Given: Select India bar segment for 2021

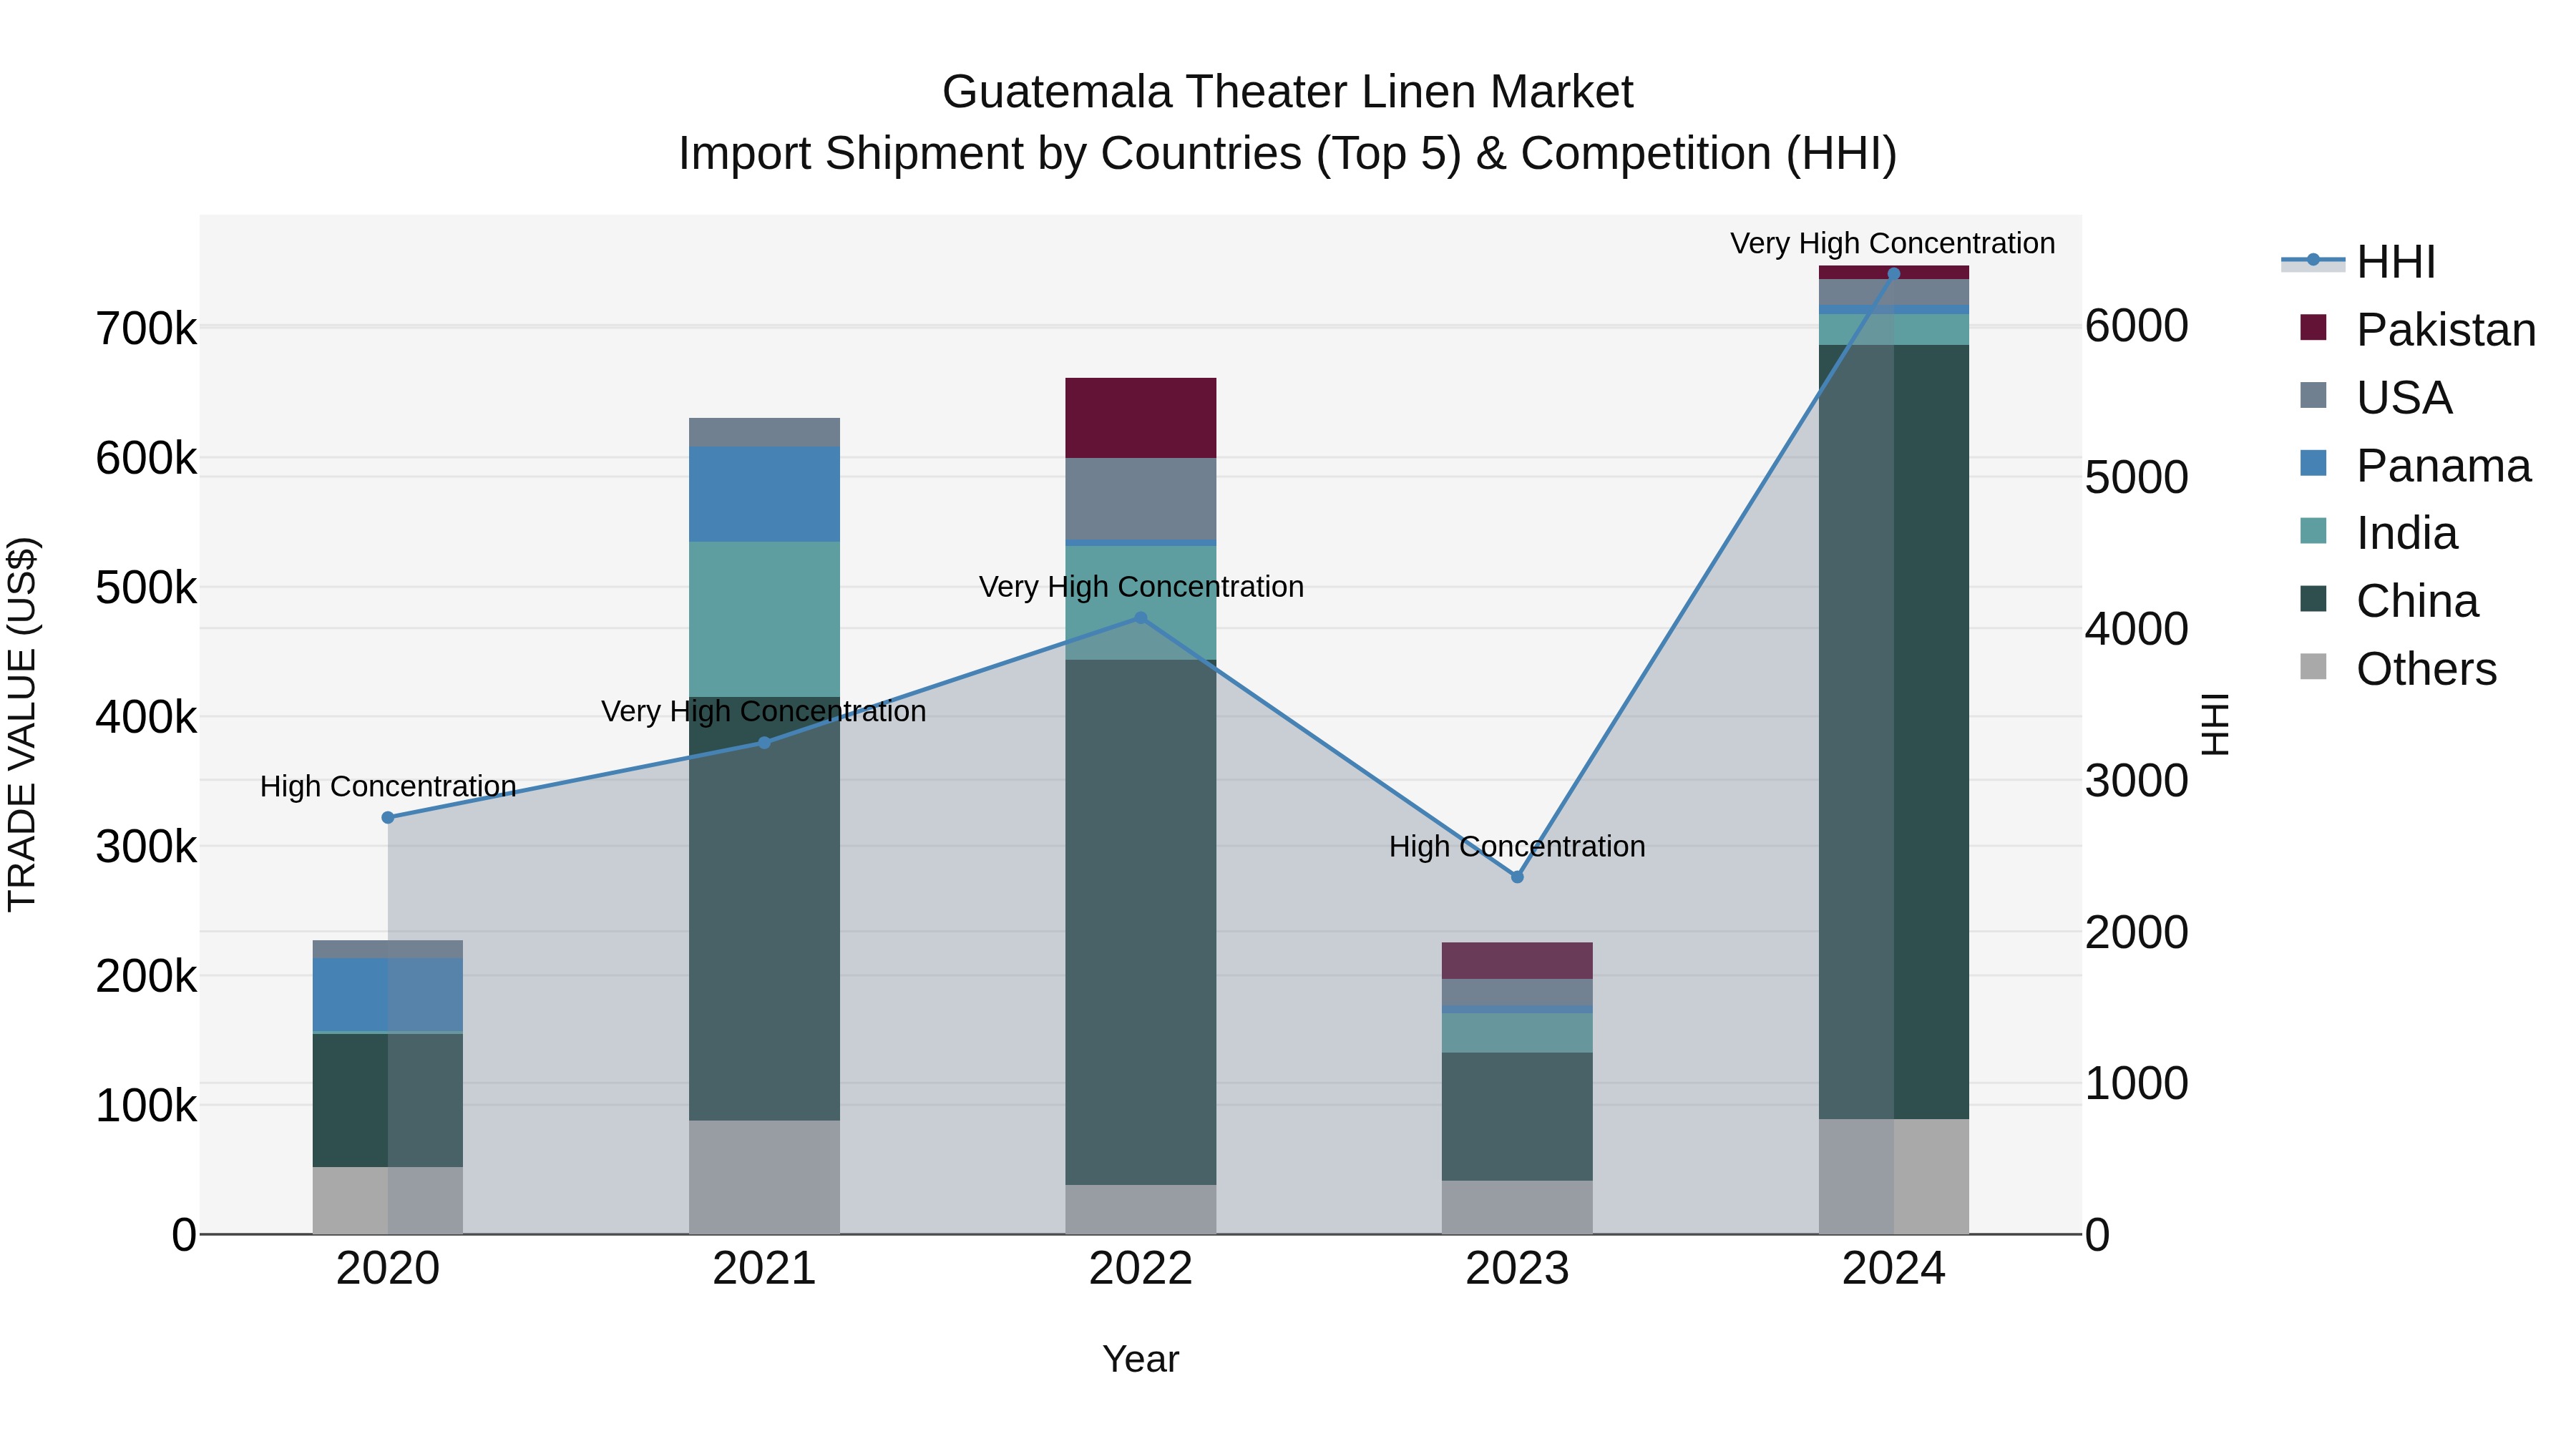Looking at the screenshot, I should 764,619.
